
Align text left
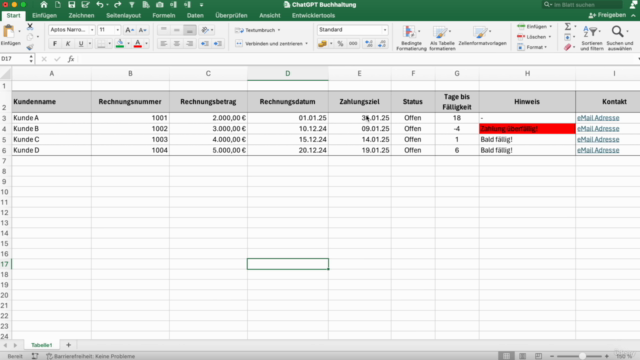point(164,44)
